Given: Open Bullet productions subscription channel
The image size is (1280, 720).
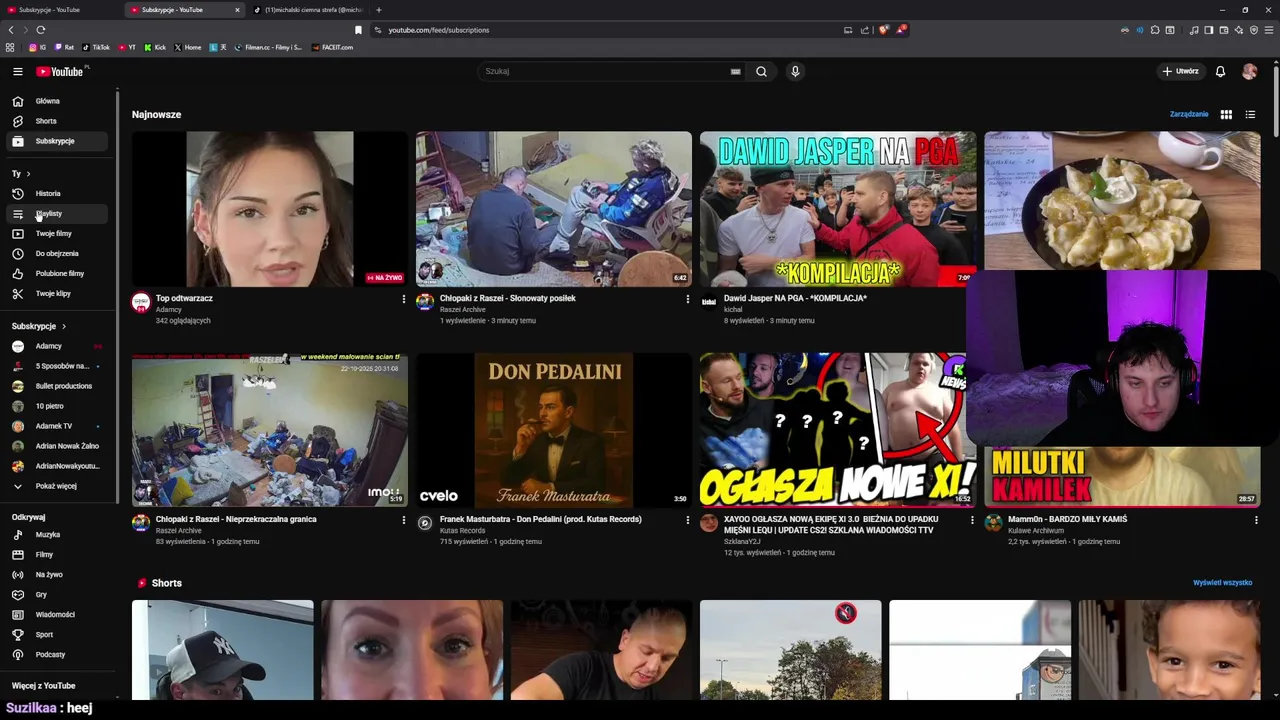Looking at the screenshot, I should (55, 386).
